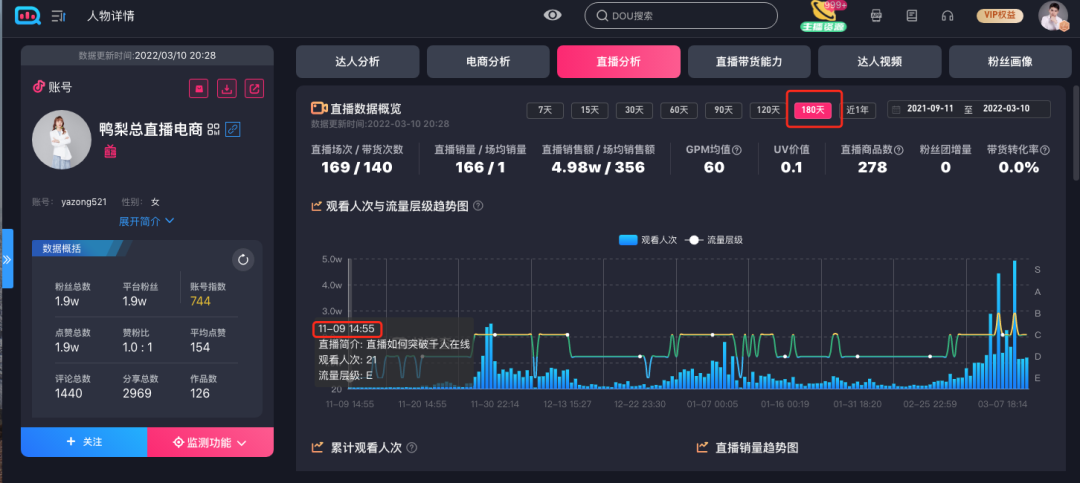Image resolution: width=1080 pixels, height=483 pixels.
Task: Toggle the 流量层级 line legend marker
Action: coord(694,240)
